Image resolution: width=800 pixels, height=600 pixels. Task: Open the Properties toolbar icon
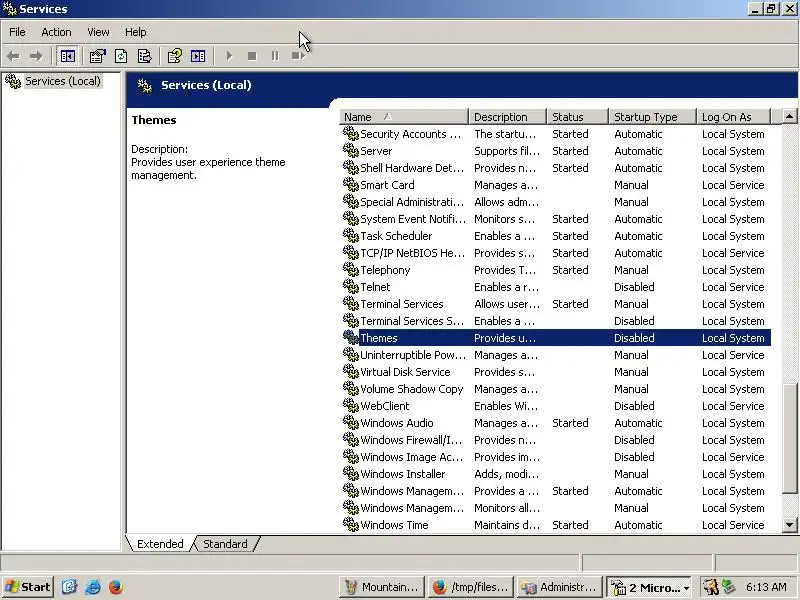pyautogui.click(x=97, y=56)
